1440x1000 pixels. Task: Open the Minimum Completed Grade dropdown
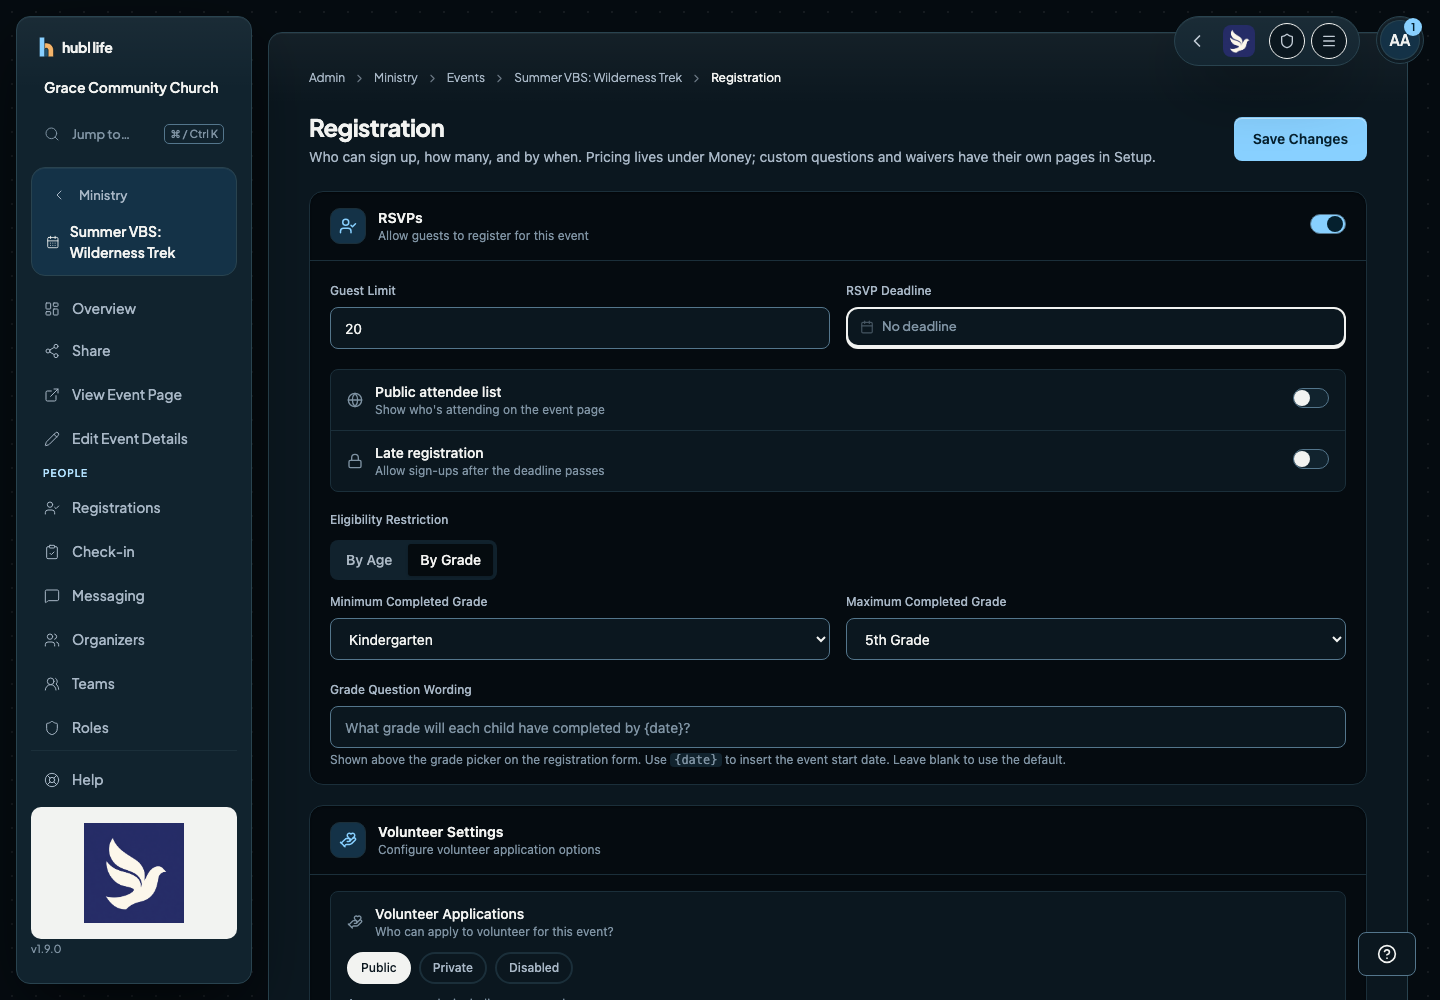[580, 639]
